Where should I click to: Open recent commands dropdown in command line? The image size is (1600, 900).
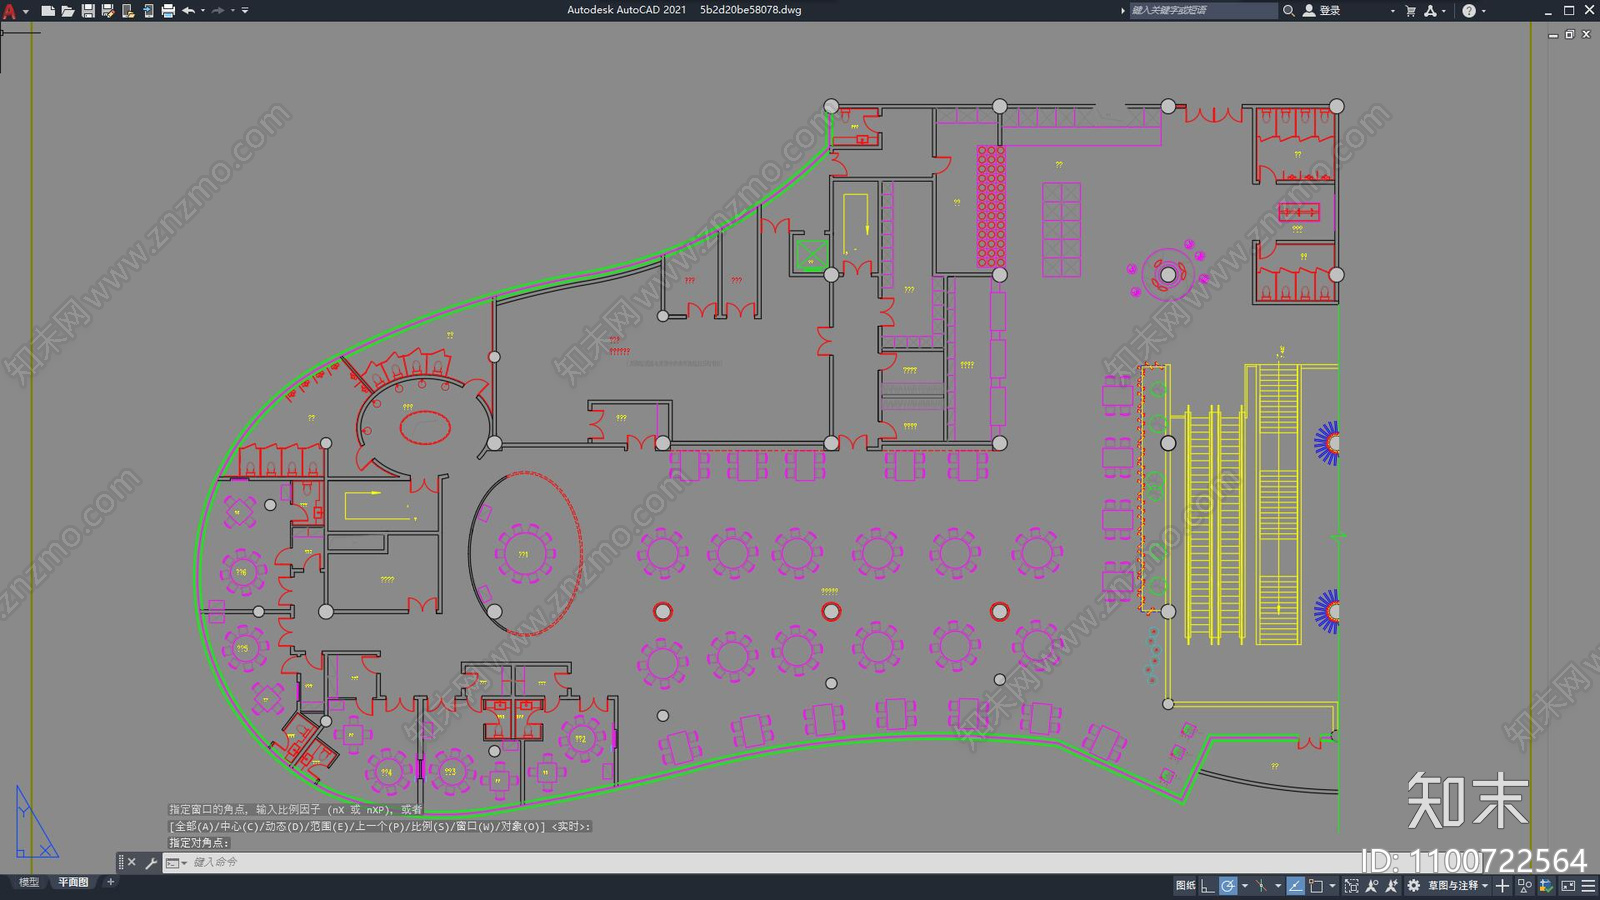(176, 862)
